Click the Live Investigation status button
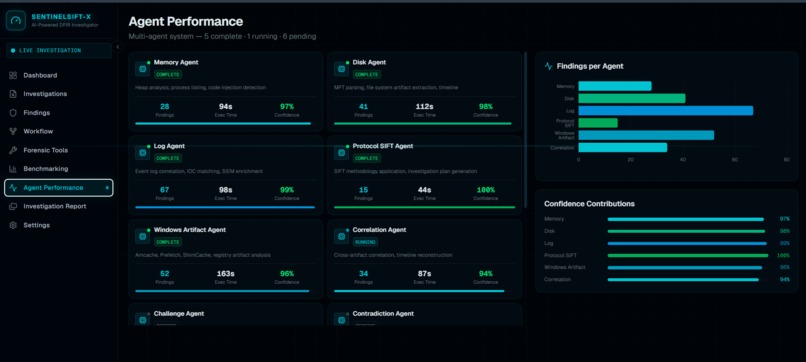 (59, 50)
